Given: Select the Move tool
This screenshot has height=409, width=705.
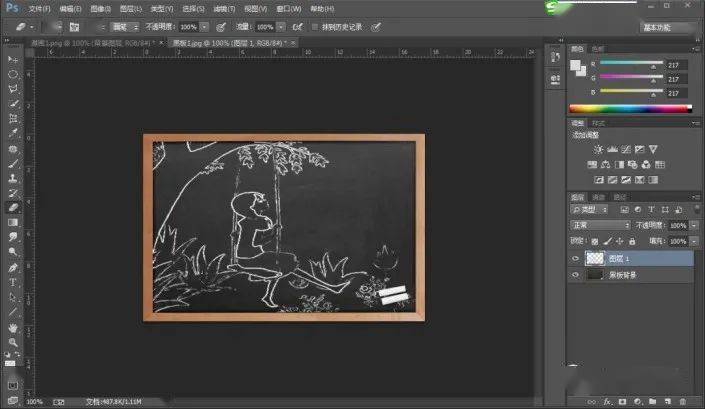Looking at the screenshot, I should (x=13, y=59).
